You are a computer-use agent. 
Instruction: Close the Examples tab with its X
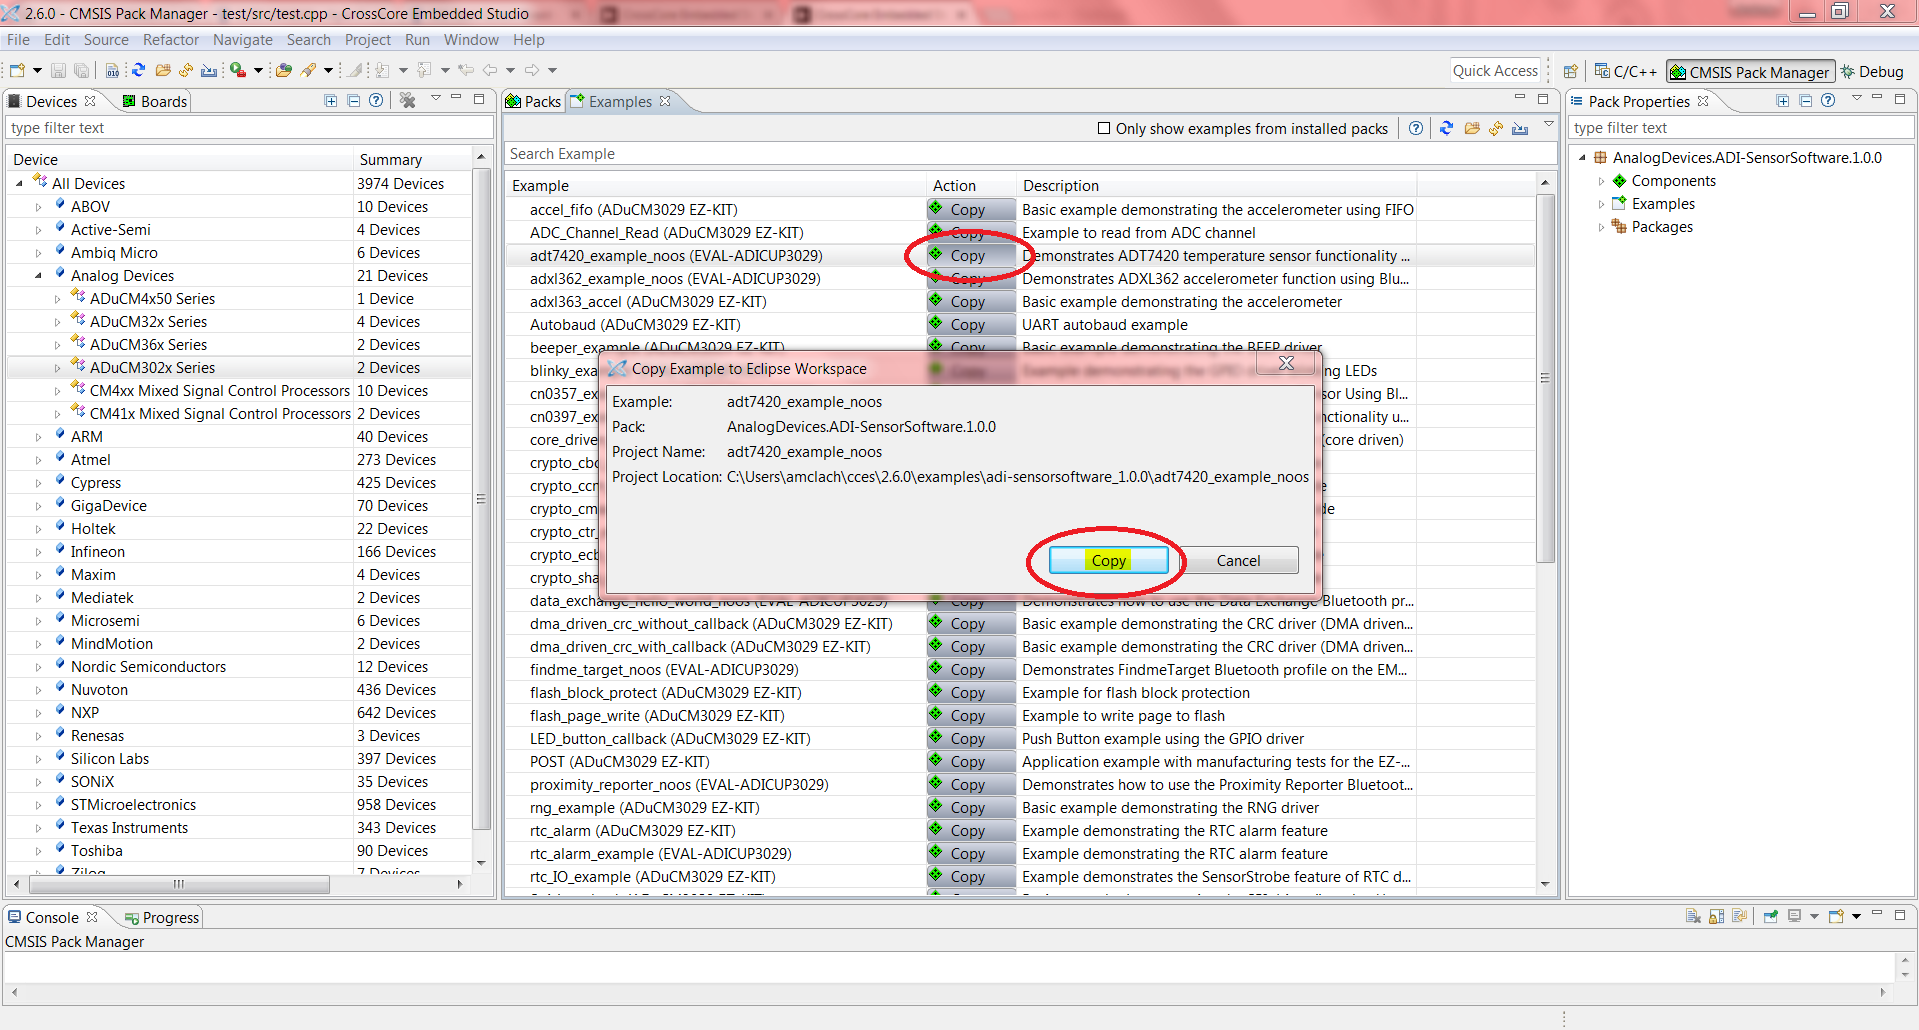click(665, 101)
